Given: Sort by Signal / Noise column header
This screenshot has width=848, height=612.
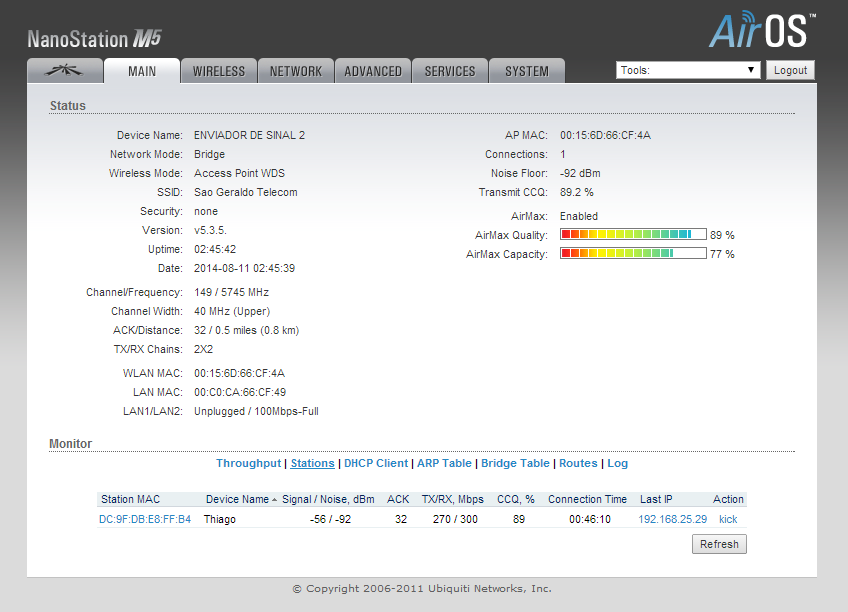Looking at the screenshot, I should (x=328, y=499).
